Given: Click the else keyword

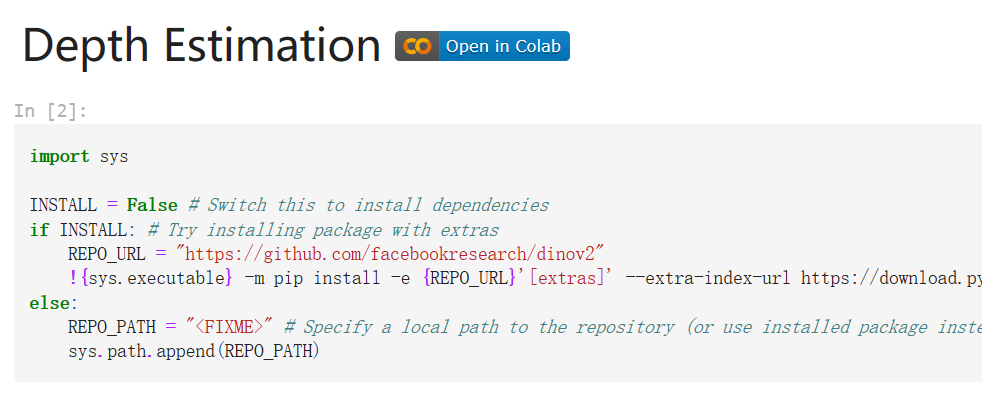Looking at the screenshot, I should click(x=51, y=303).
